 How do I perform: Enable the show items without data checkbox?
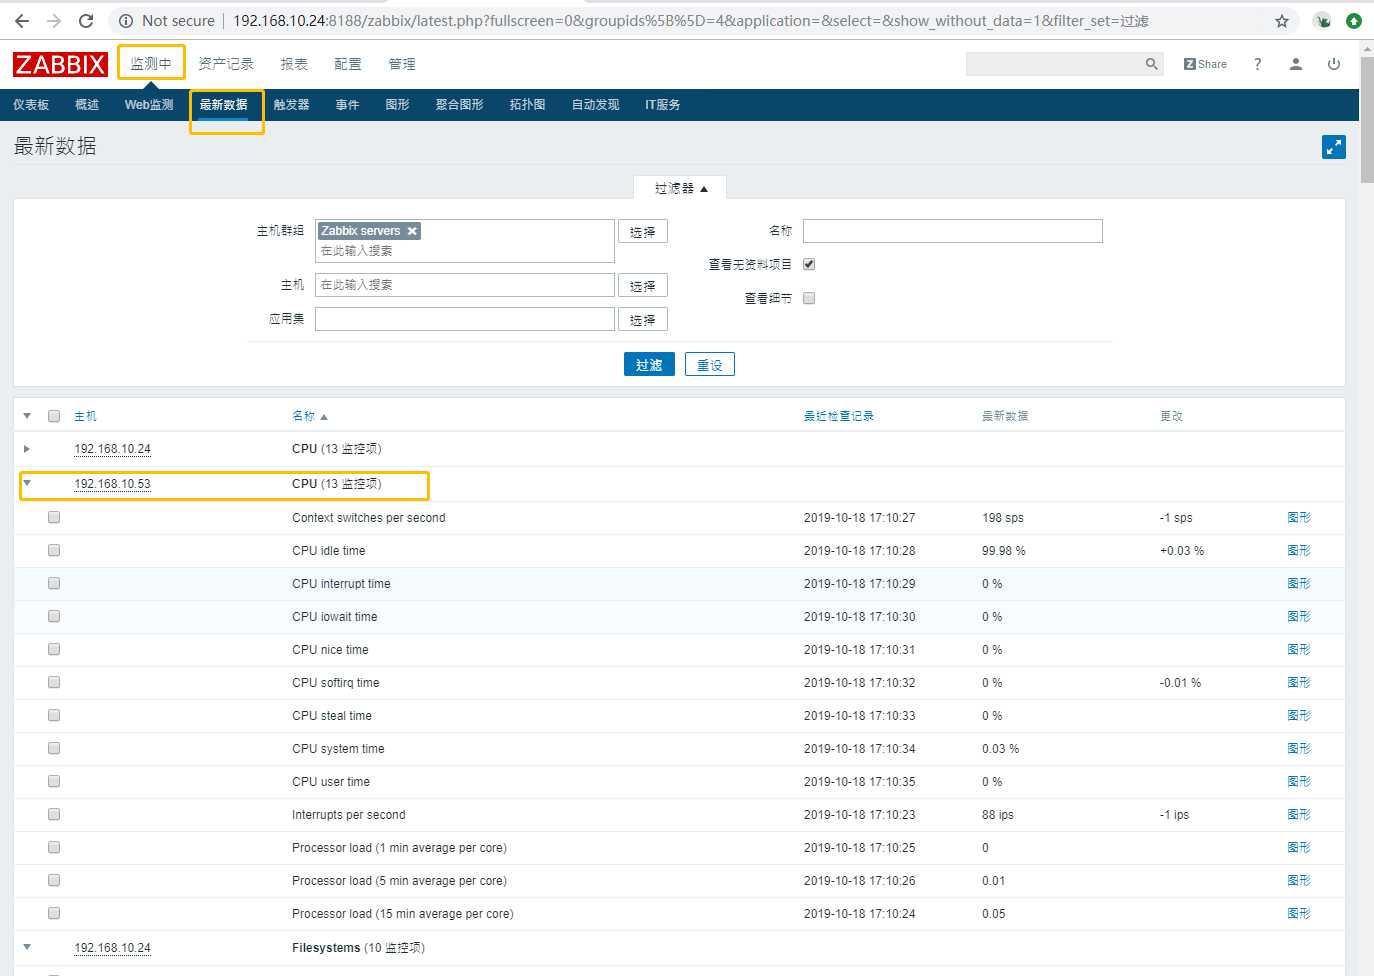809,264
